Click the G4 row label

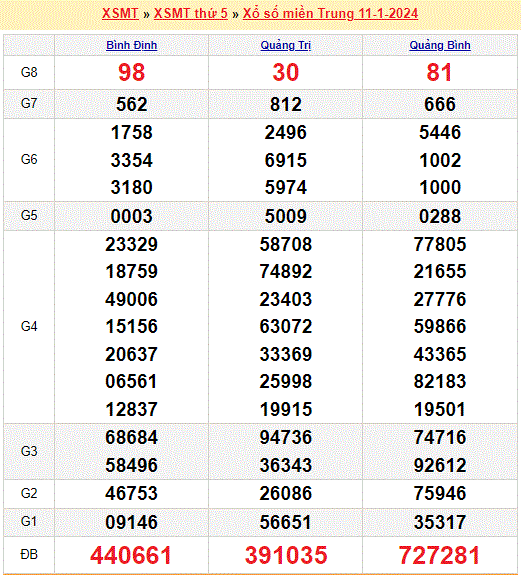pos(29,326)
